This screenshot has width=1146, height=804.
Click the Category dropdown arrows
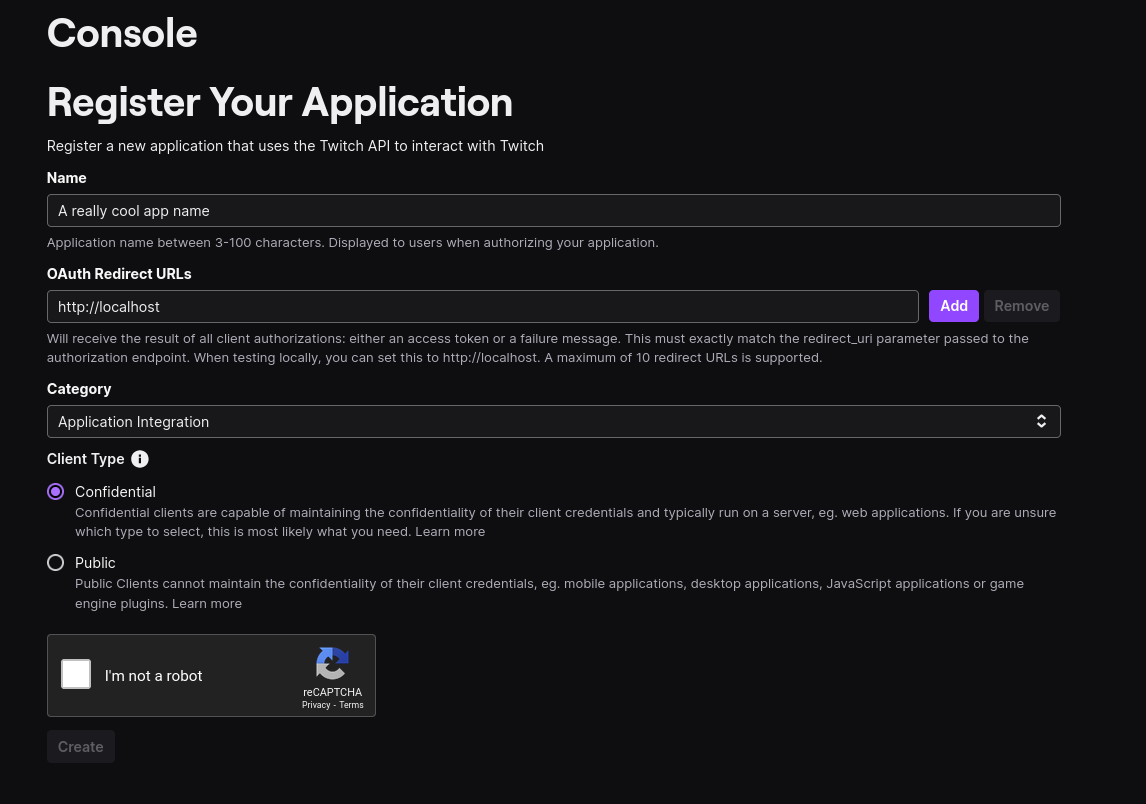coord(1041,422)
